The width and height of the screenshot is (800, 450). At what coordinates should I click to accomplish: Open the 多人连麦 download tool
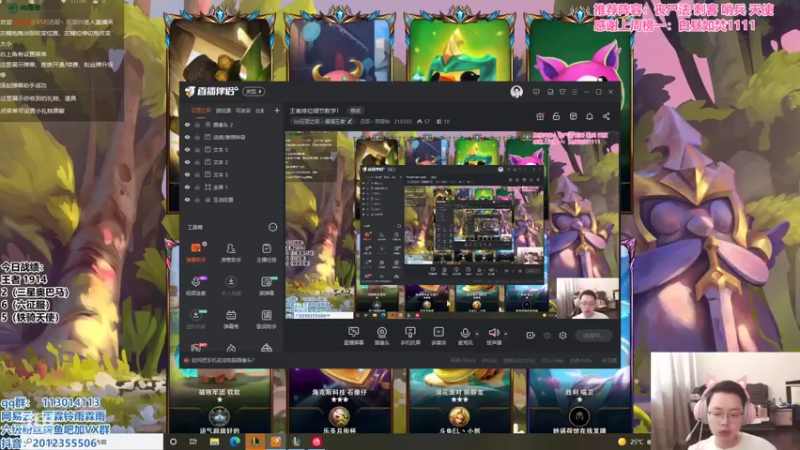pos(231,286)
